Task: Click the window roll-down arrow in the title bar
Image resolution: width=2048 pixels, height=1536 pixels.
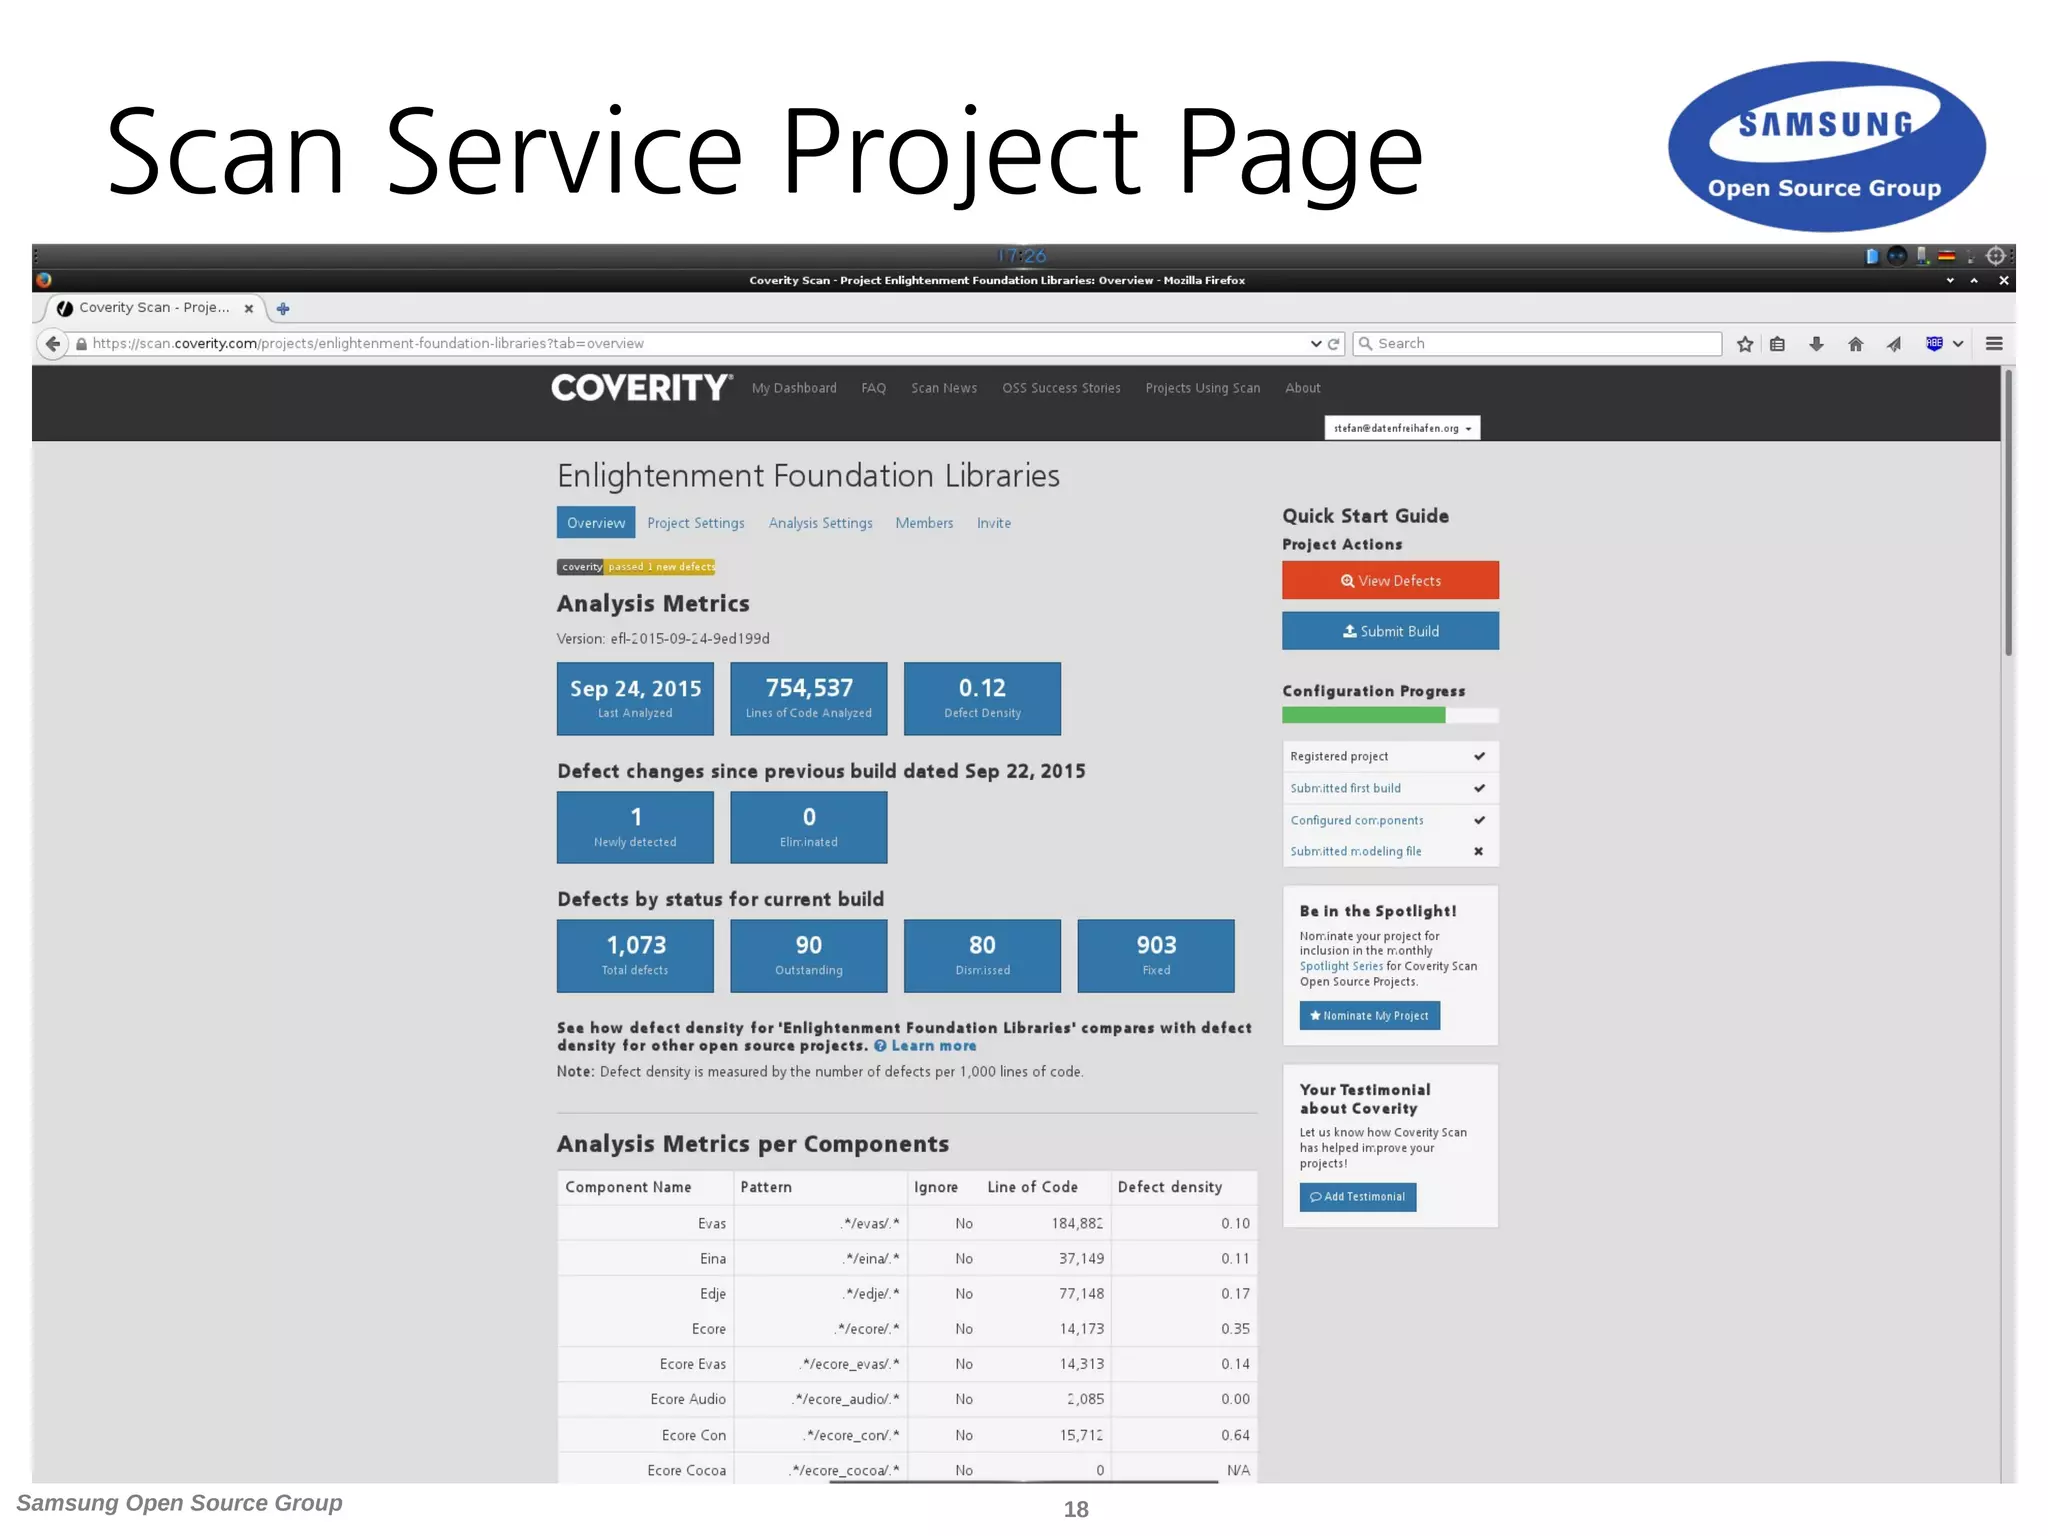Action: tap(1949, 281)
